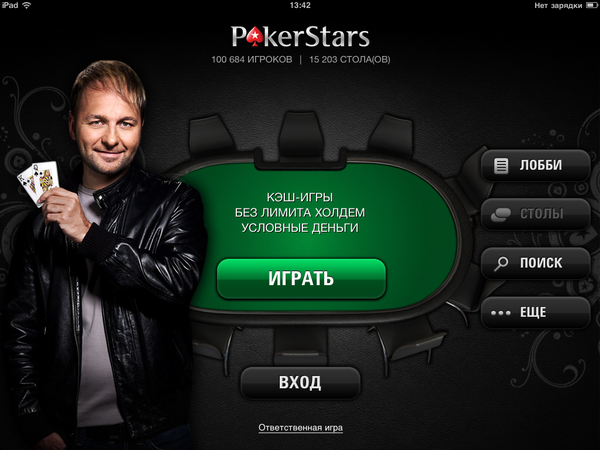The height and width of the screenshot is (450, 600).
Task: Tap the battery indicator icon
Action: click(592, 5)
